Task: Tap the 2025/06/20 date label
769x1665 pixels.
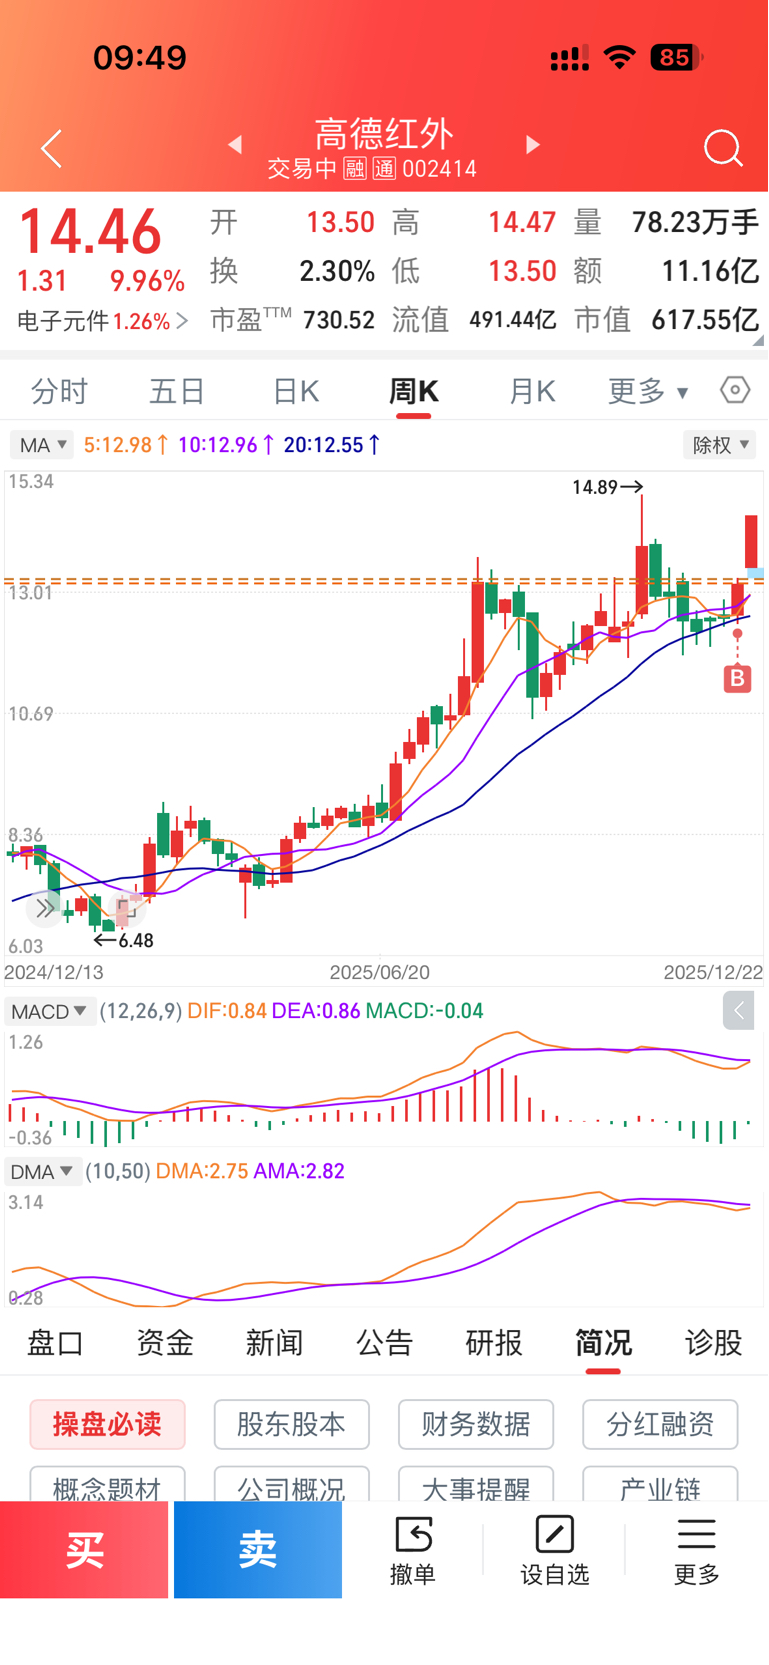Action: pos(380,973)
